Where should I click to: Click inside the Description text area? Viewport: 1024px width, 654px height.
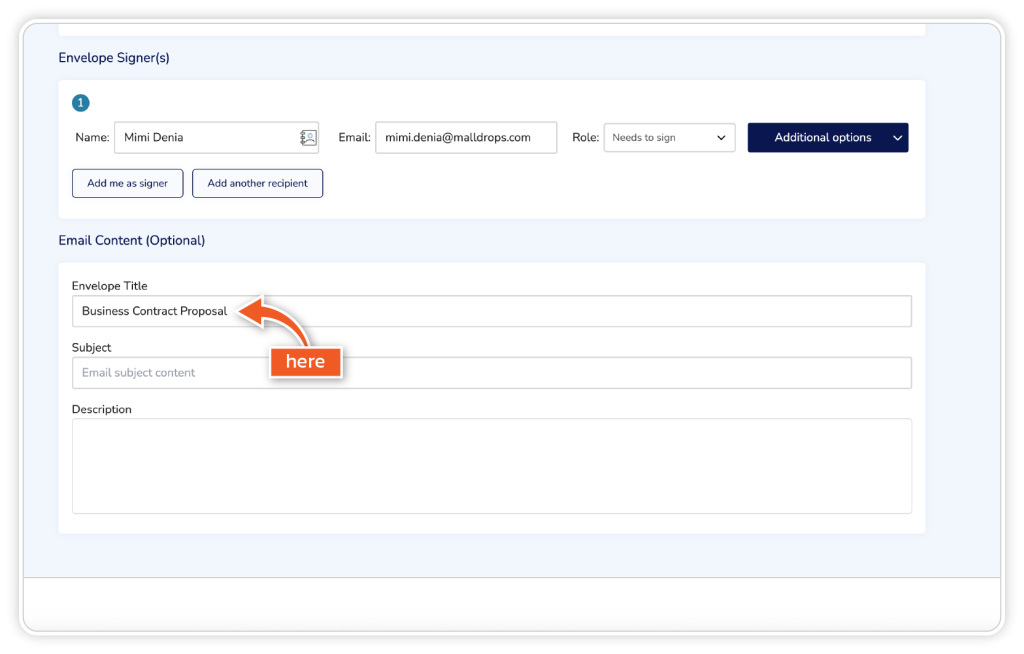coord(491,466)
